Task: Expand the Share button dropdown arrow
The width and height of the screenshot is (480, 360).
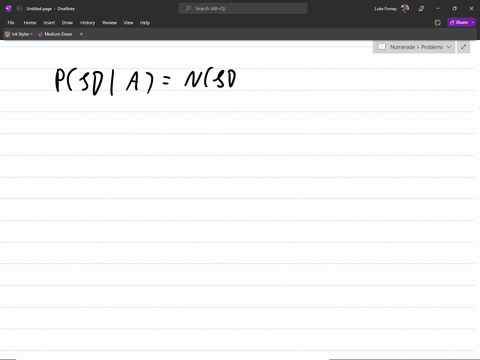Action: (473, 22)
